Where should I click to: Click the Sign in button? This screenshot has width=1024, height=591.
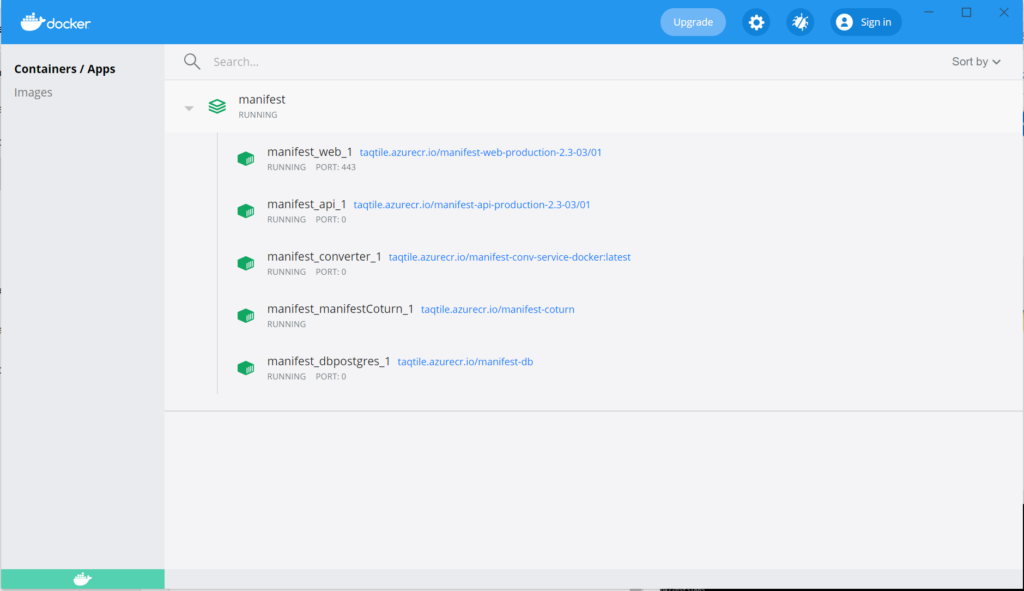[x=866, y=22]
